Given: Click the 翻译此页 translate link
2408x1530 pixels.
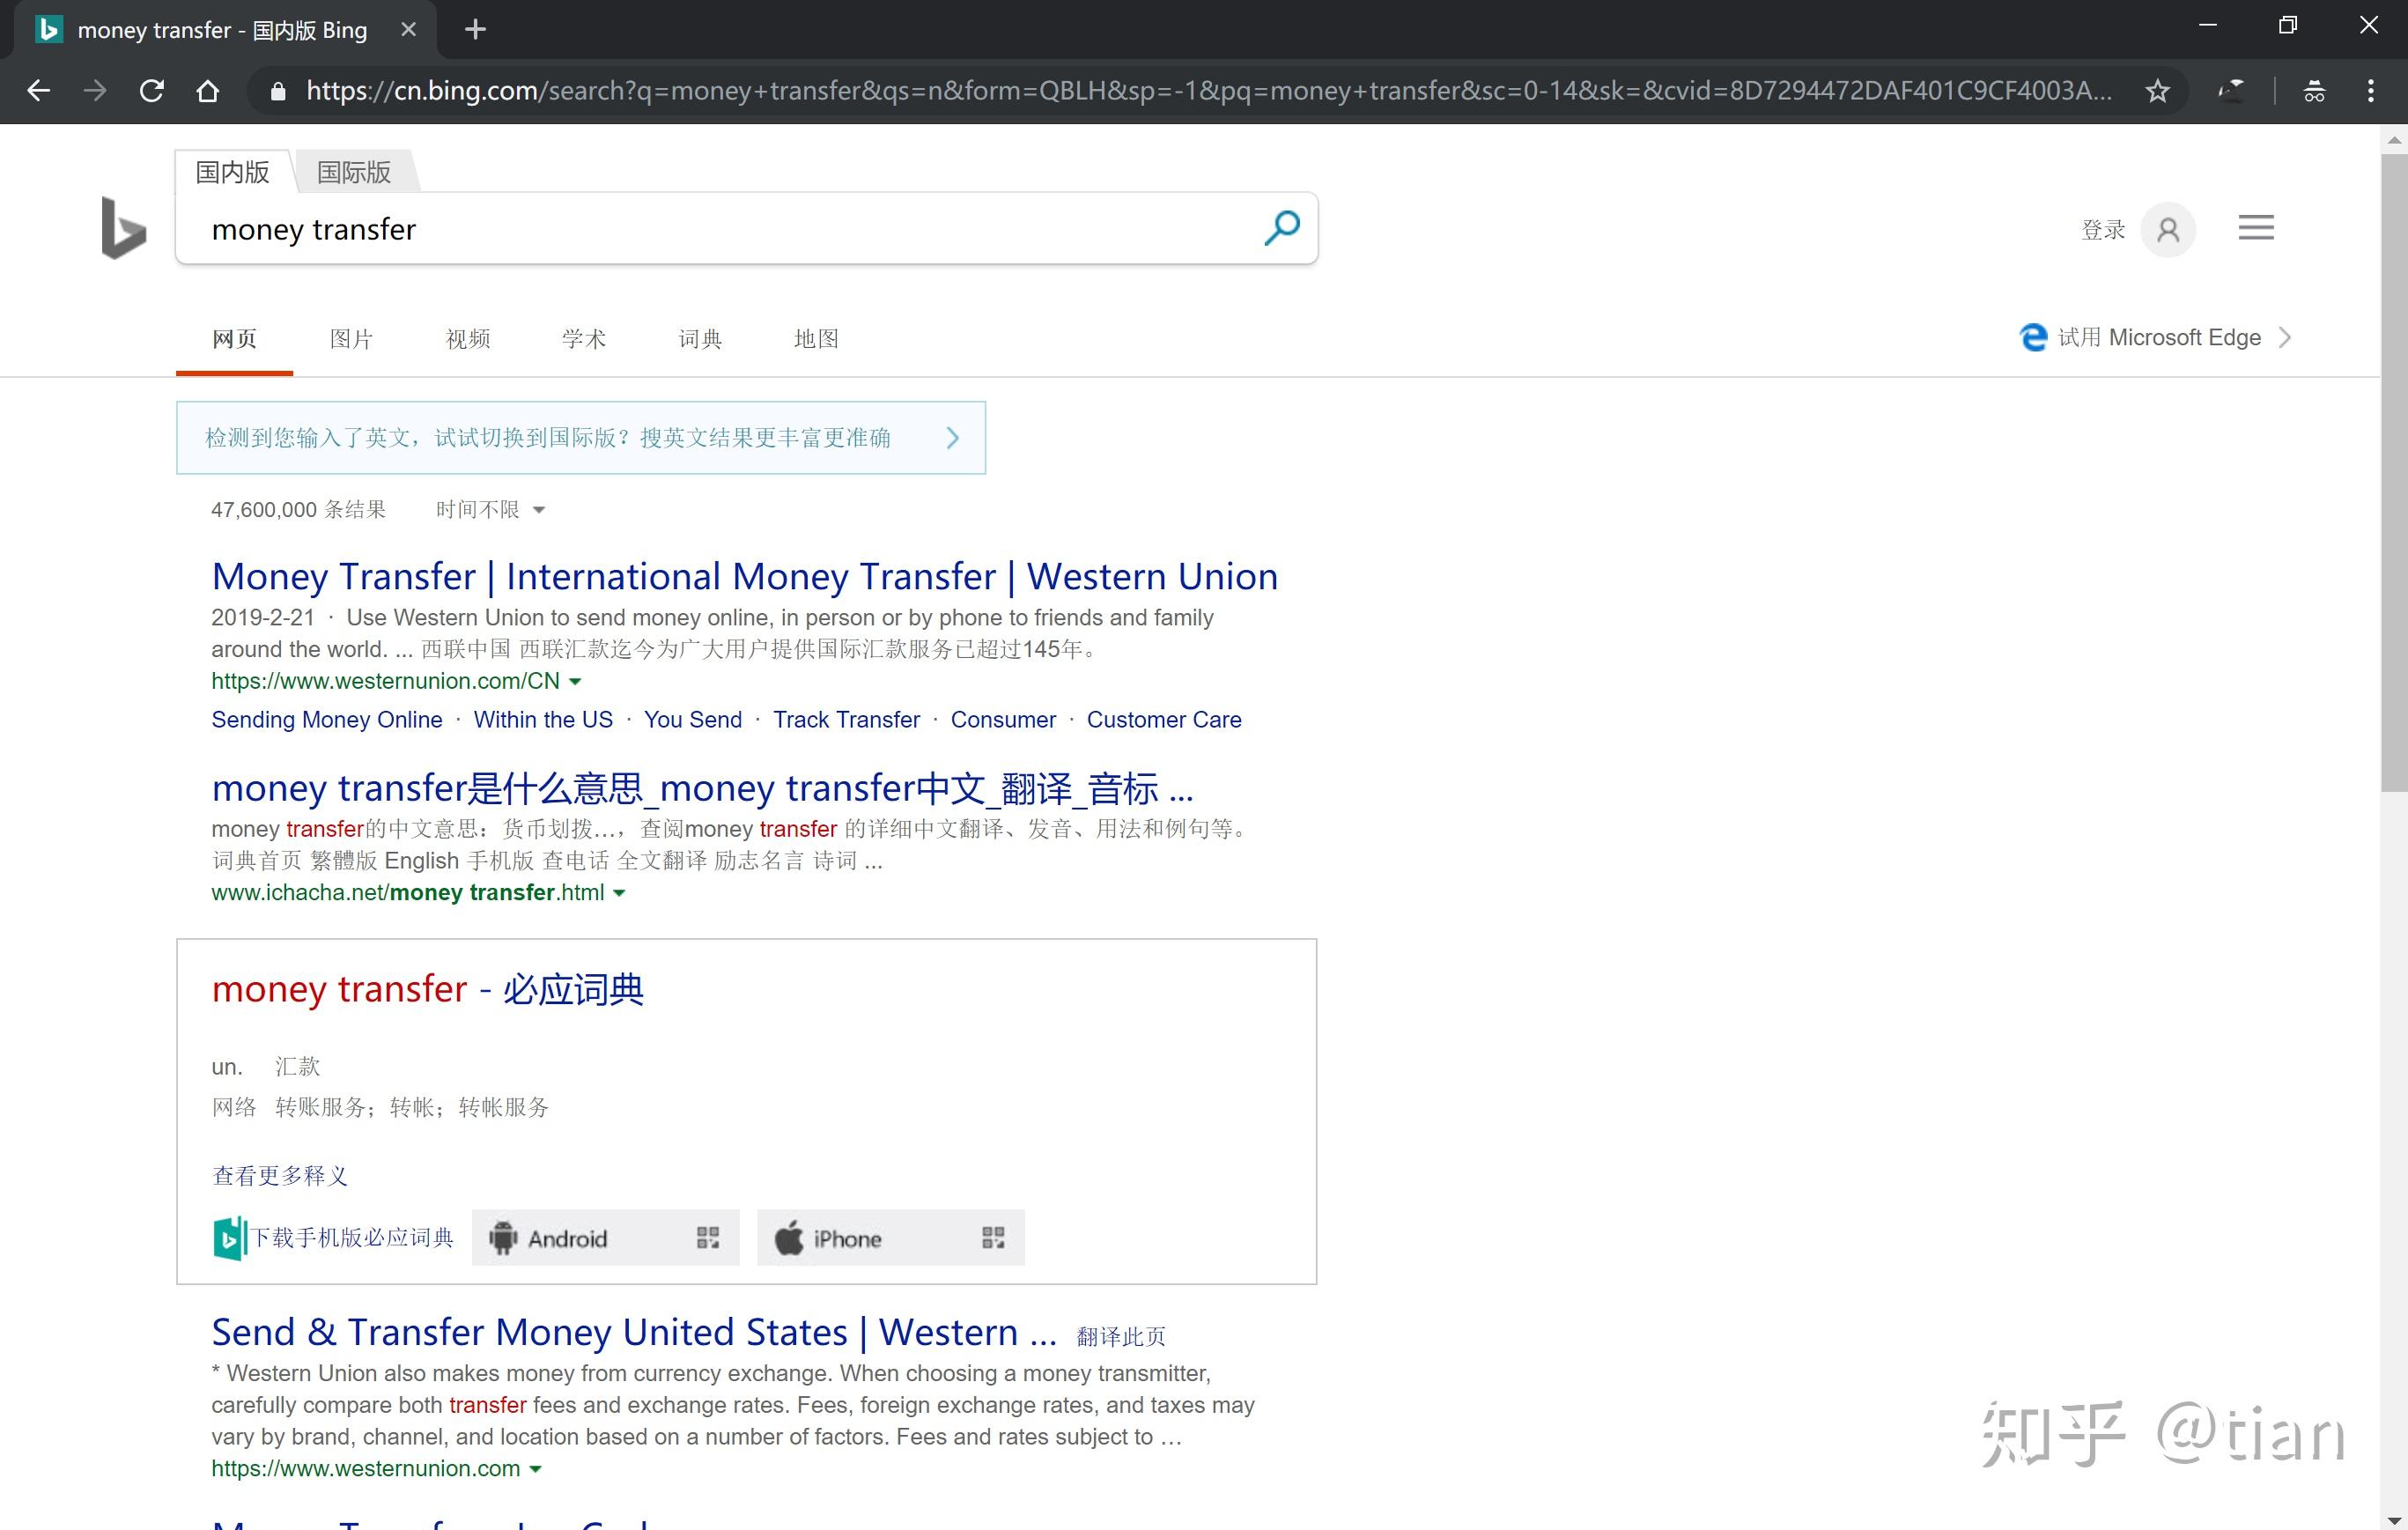Looking at the screenshot, I should [x=1121, y=1337].
